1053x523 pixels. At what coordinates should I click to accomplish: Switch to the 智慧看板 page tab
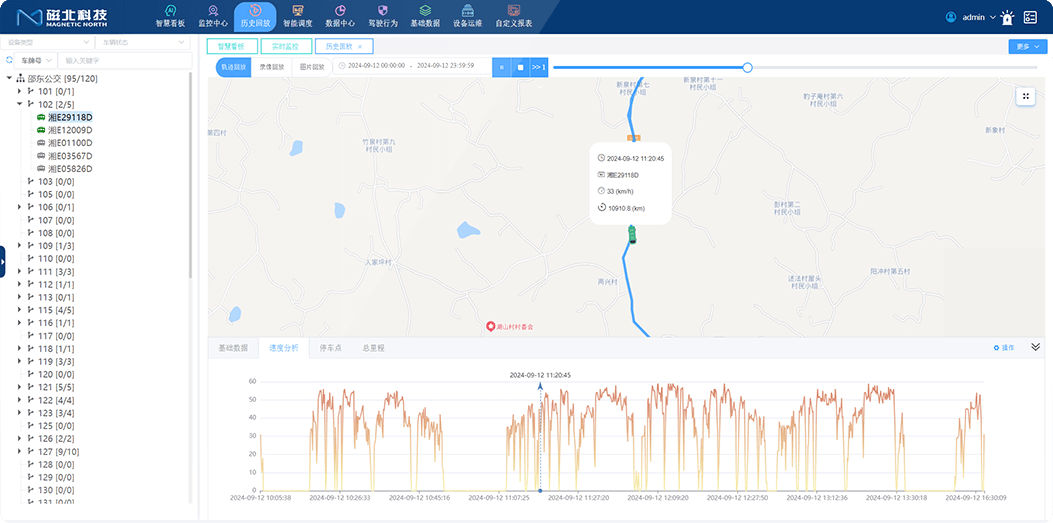(x=232, y=46)
